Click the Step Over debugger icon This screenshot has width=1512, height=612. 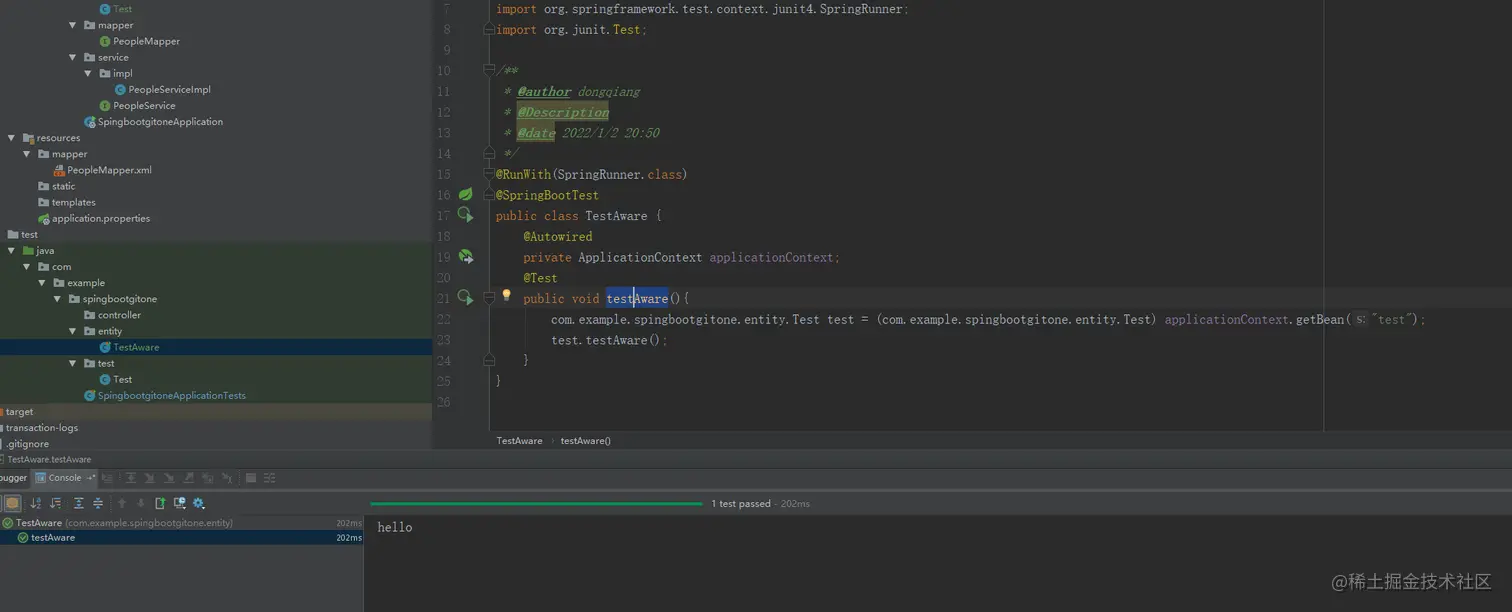click(x=131, y=478)
